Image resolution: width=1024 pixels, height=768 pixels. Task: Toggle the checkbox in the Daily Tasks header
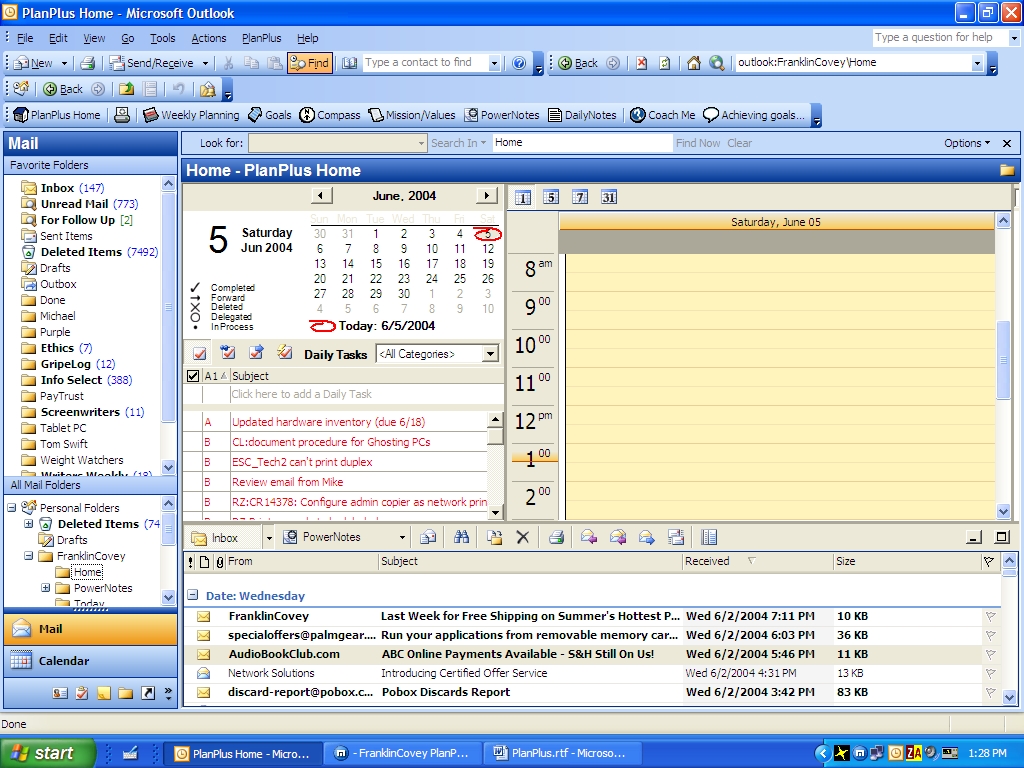click(x=193, y=376)
